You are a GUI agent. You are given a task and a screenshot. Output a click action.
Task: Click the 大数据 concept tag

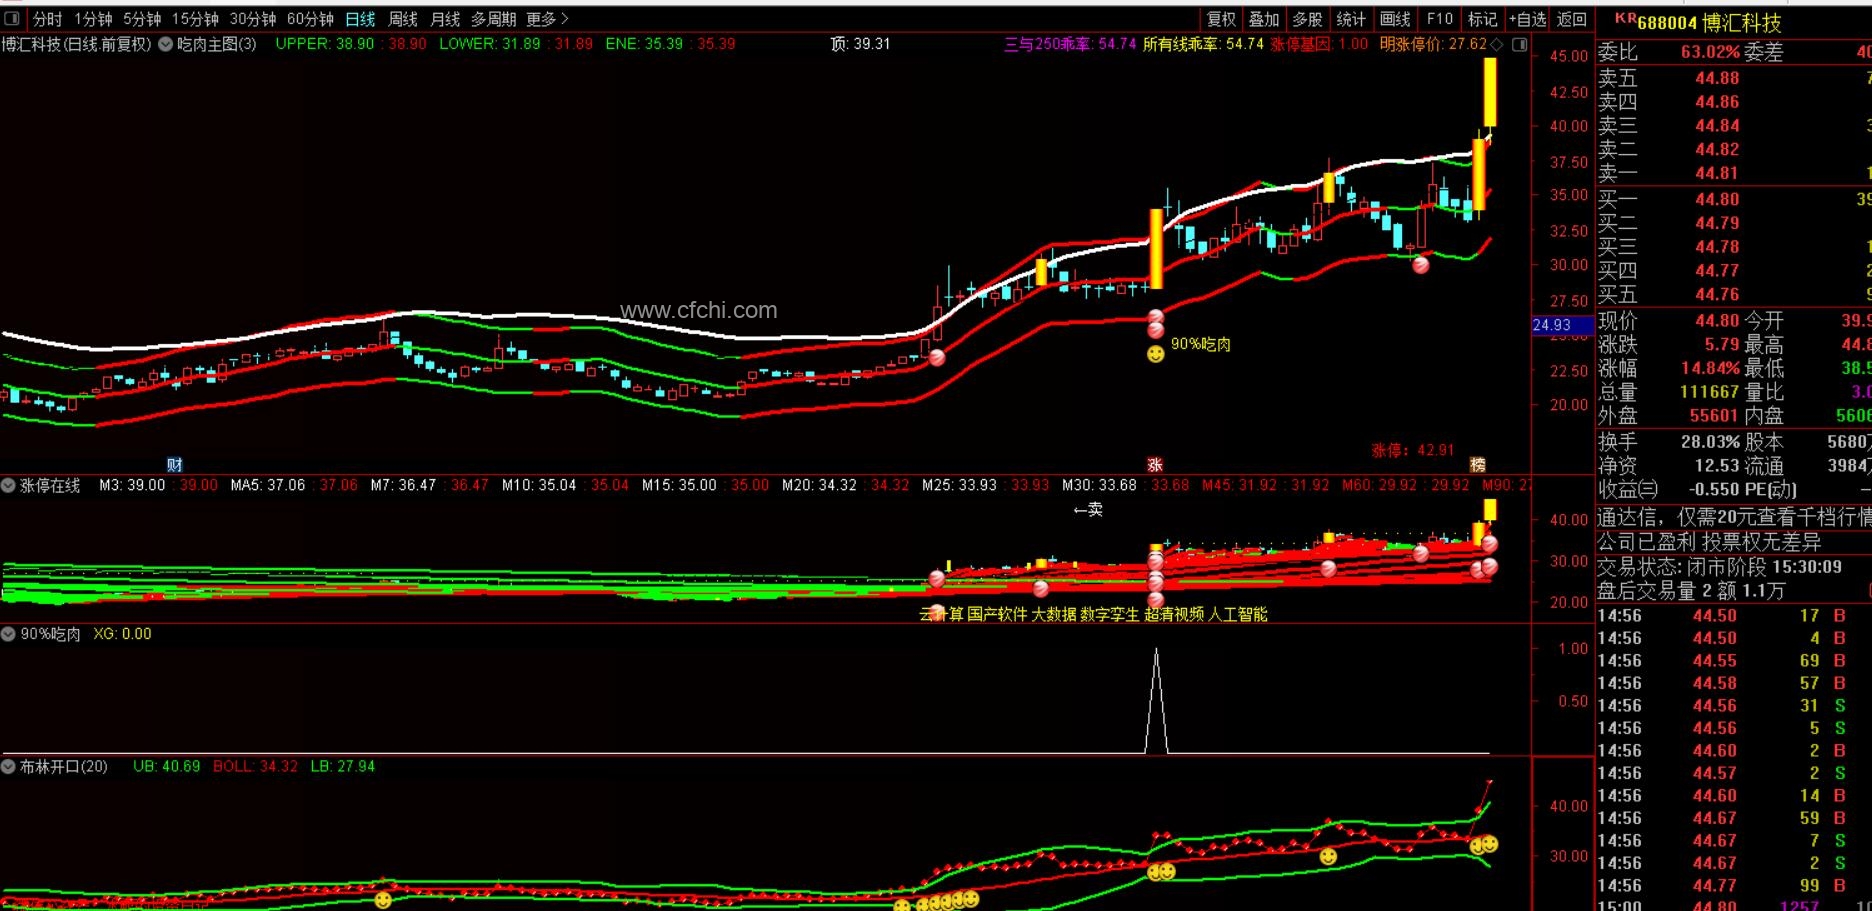[x=1054, y=614]
